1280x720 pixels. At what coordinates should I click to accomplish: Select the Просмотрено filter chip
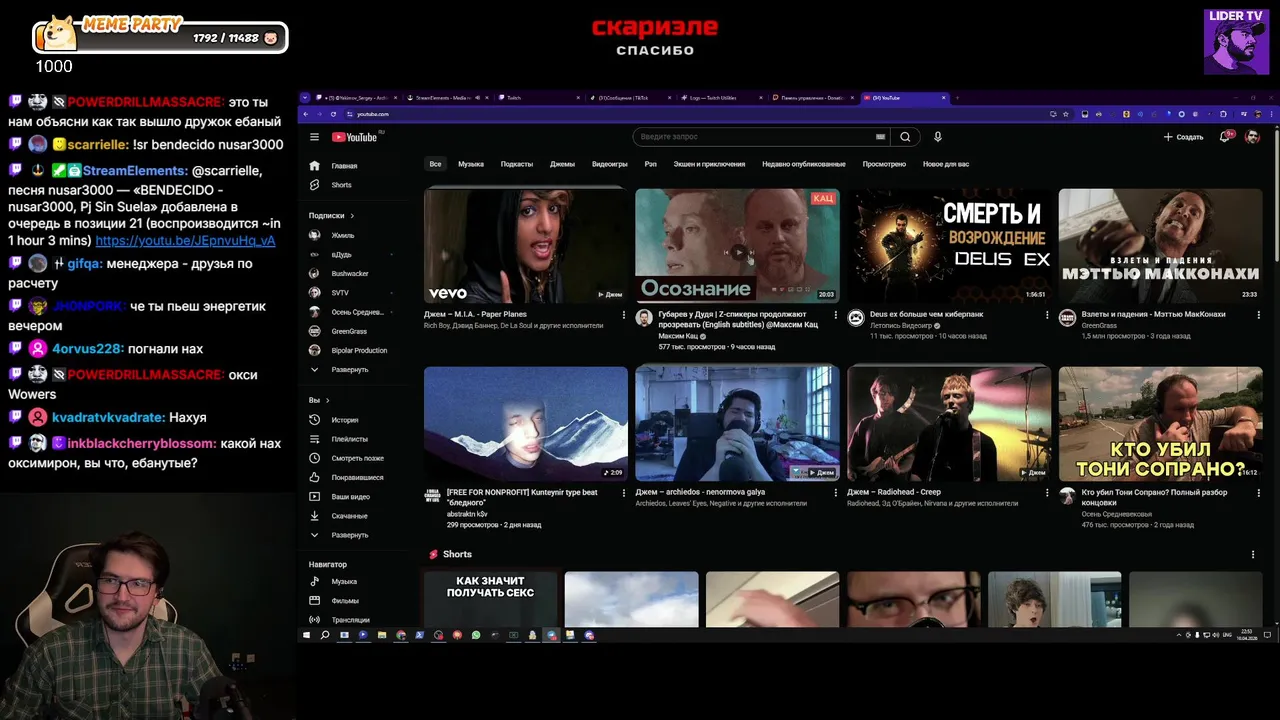pos(884,164)
